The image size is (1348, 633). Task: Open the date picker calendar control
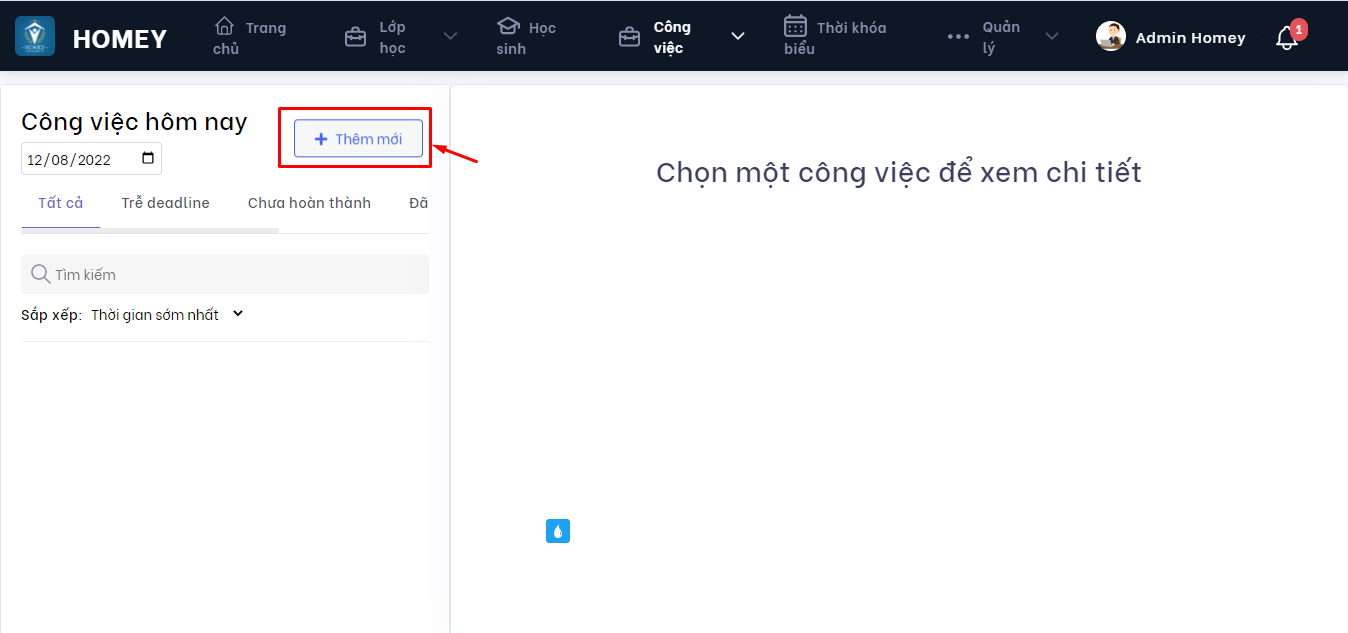point(148,158)
